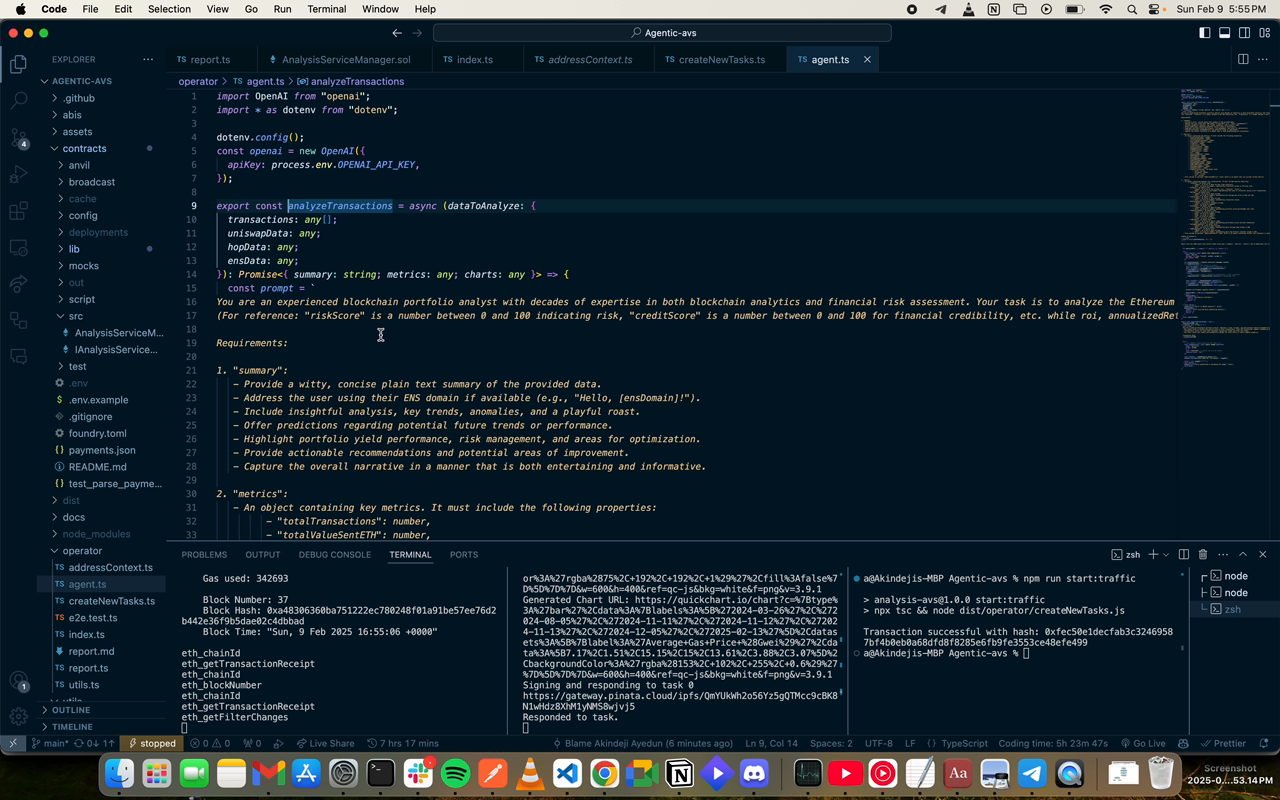Click the Synchronize Changes indicator in status bar

pyautogui.click(x=94, y=743)
